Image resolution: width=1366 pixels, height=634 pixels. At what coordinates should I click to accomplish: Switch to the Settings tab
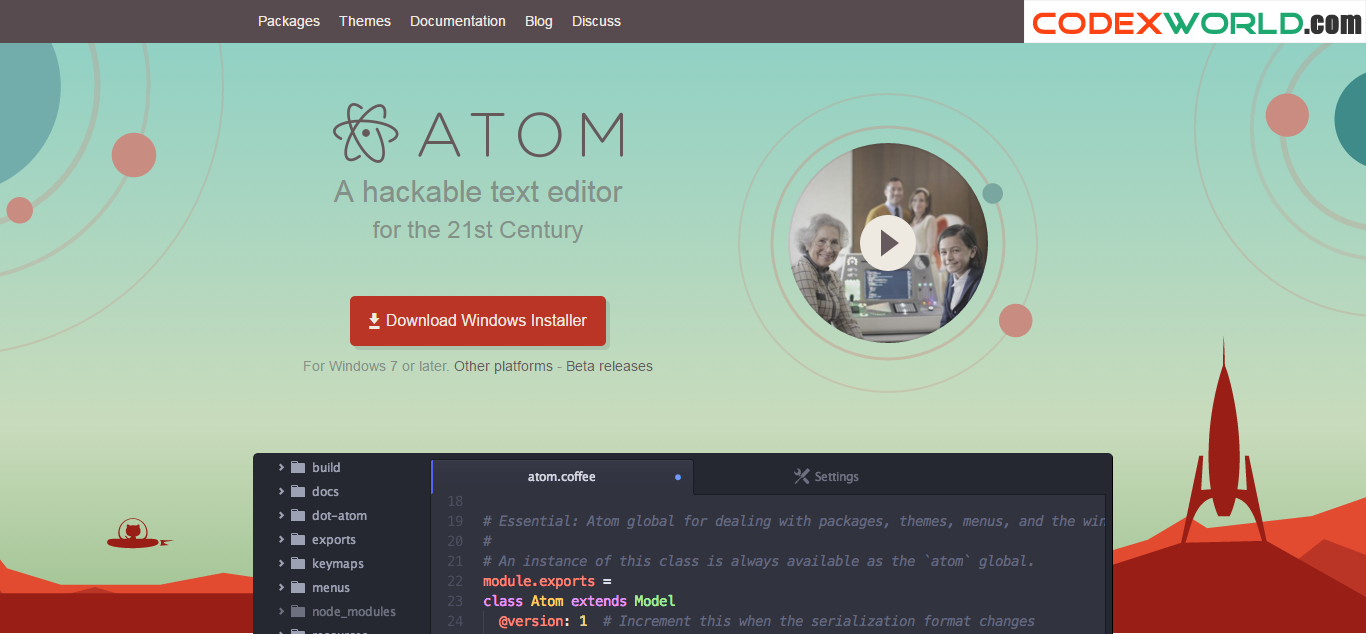826,477
